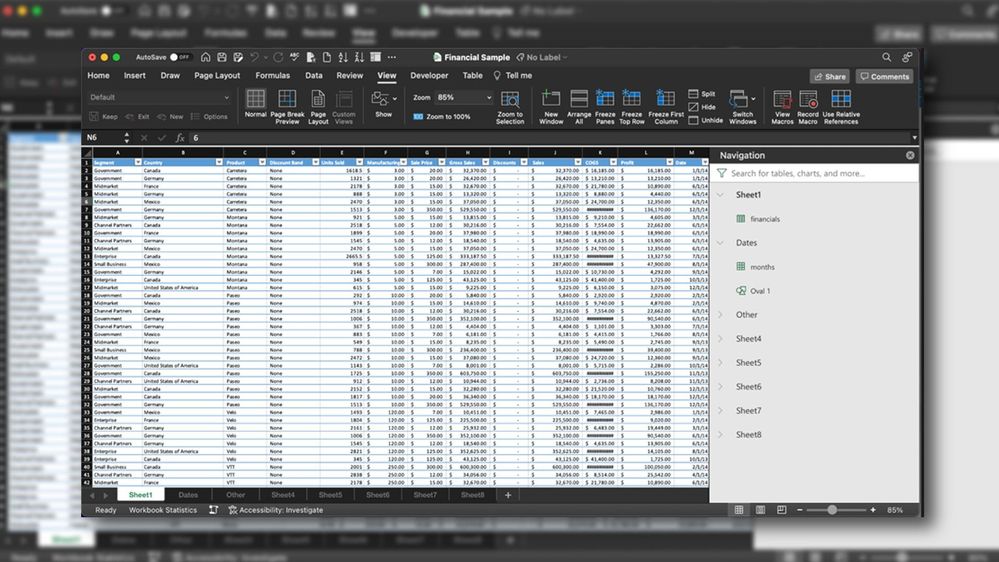Screen dimensions: 999x562
Task: Open the Home ribbon tab
Action: [98, 75]
